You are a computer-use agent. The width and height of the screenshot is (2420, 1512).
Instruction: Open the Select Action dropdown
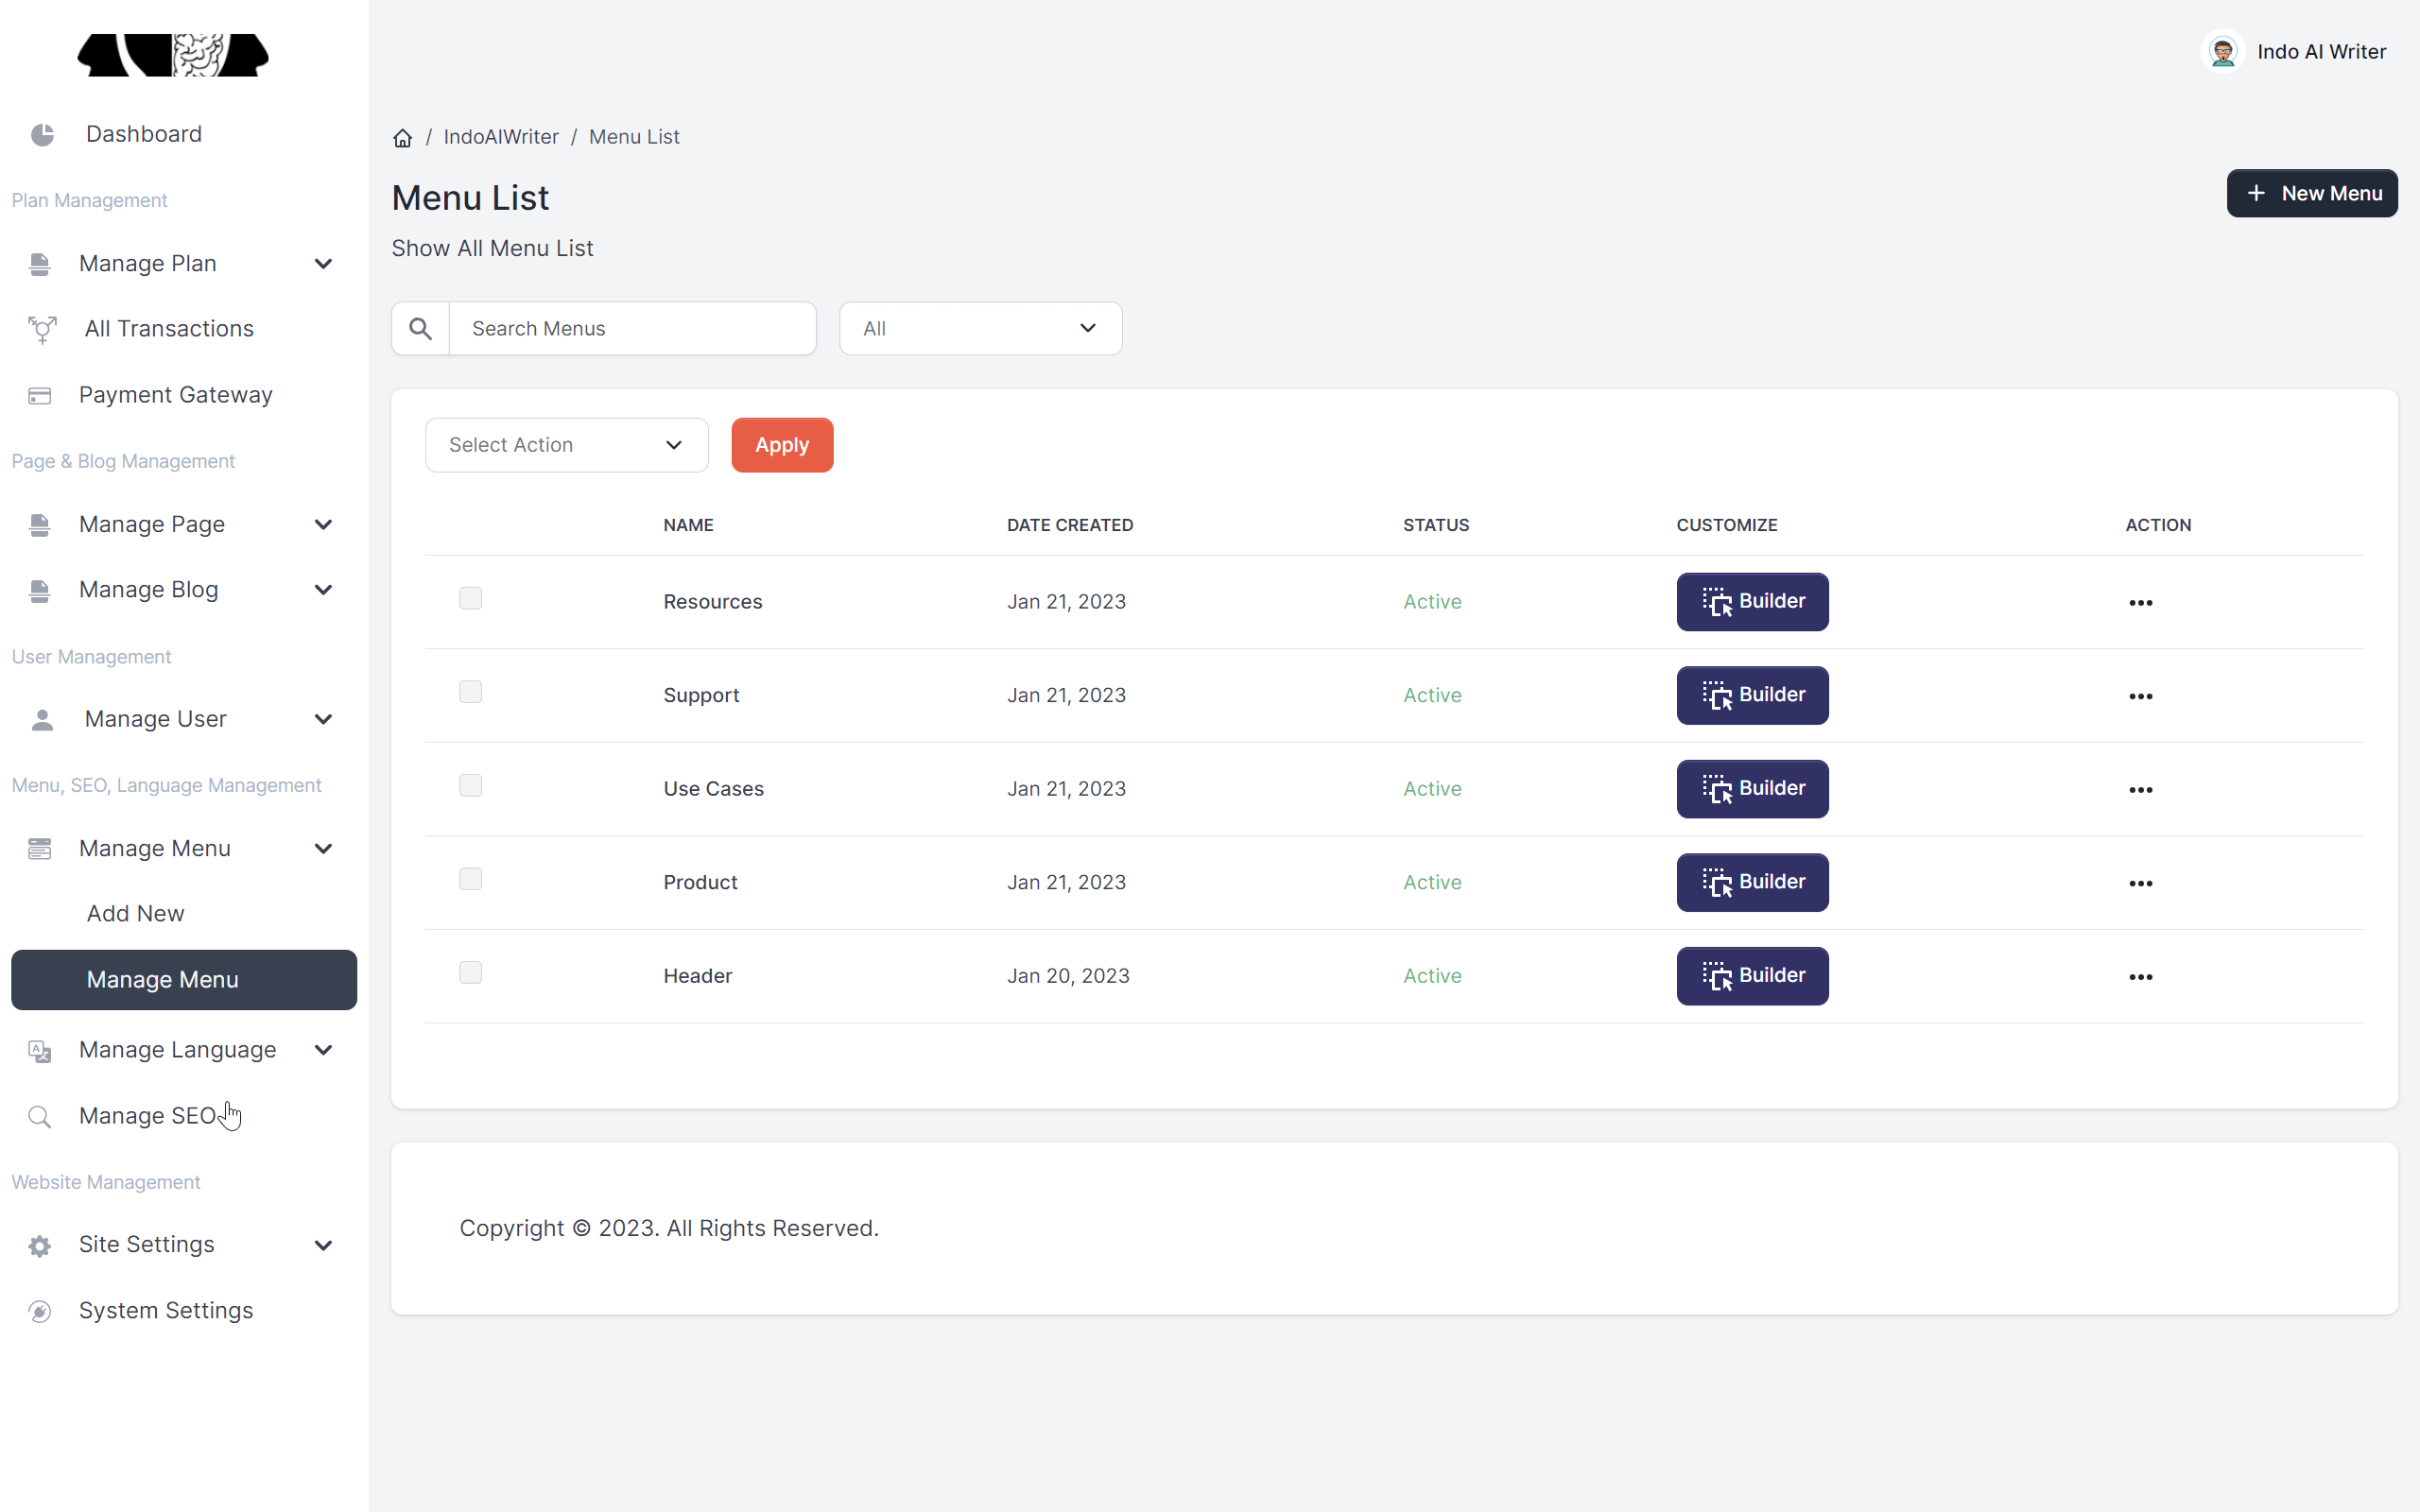click(566, 445)
